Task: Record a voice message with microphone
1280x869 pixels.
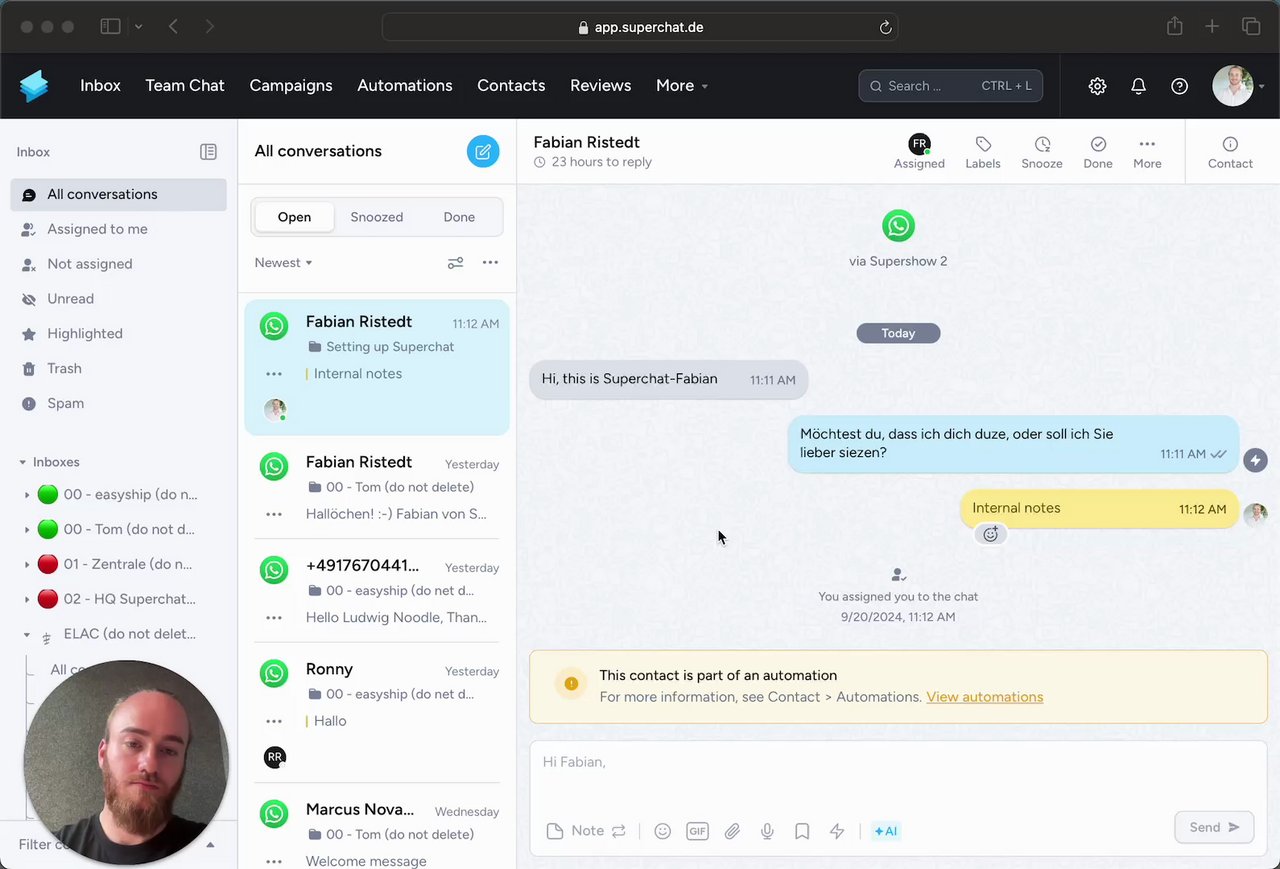Action: click(767, 830)
